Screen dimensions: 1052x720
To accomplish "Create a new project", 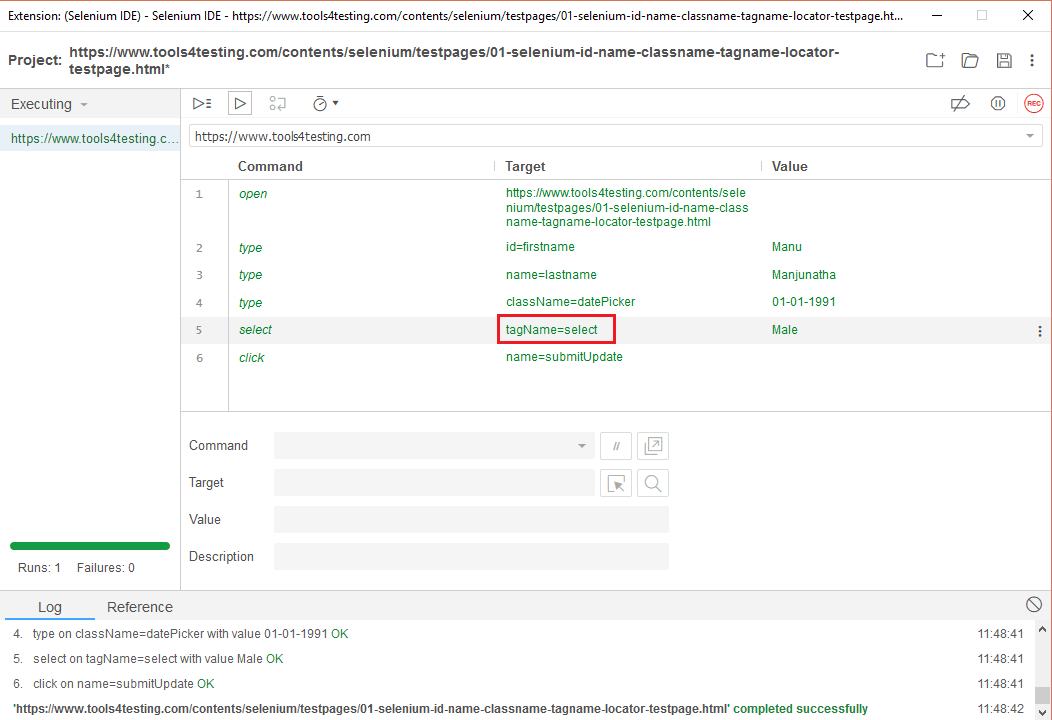I will click(934, 60).
